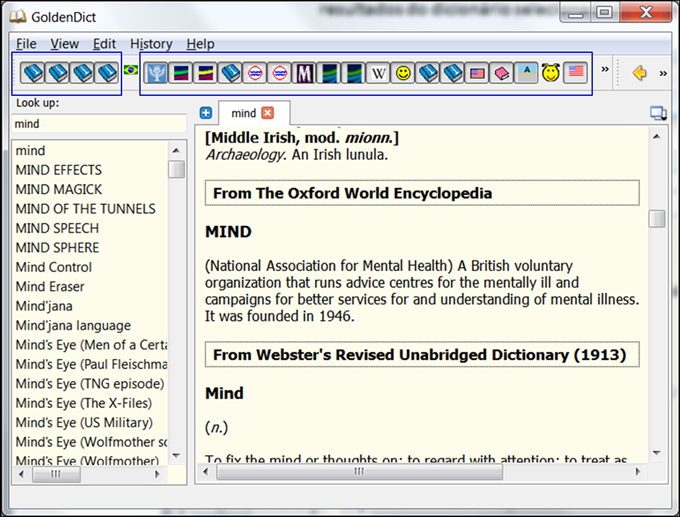Image resolution: width=680 pixels, height=517 pixels.
Task: Click the Brazil flag dictionary icon
Action: pyautogui.click(x=131, y=69)
